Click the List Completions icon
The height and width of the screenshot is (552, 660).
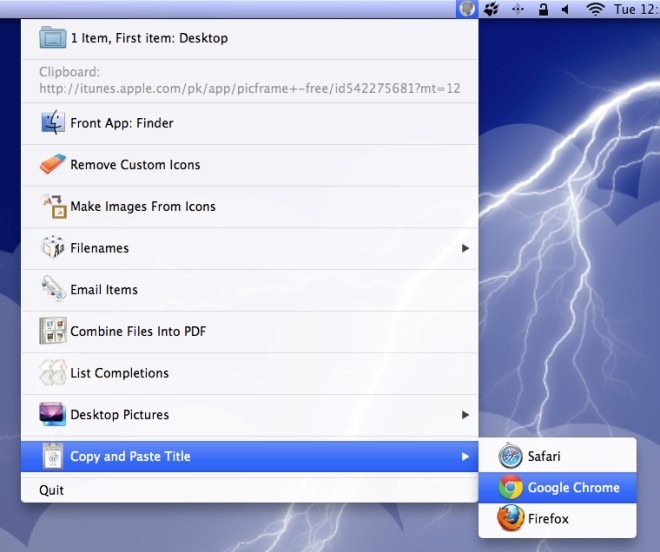click(x=53, y=372)
